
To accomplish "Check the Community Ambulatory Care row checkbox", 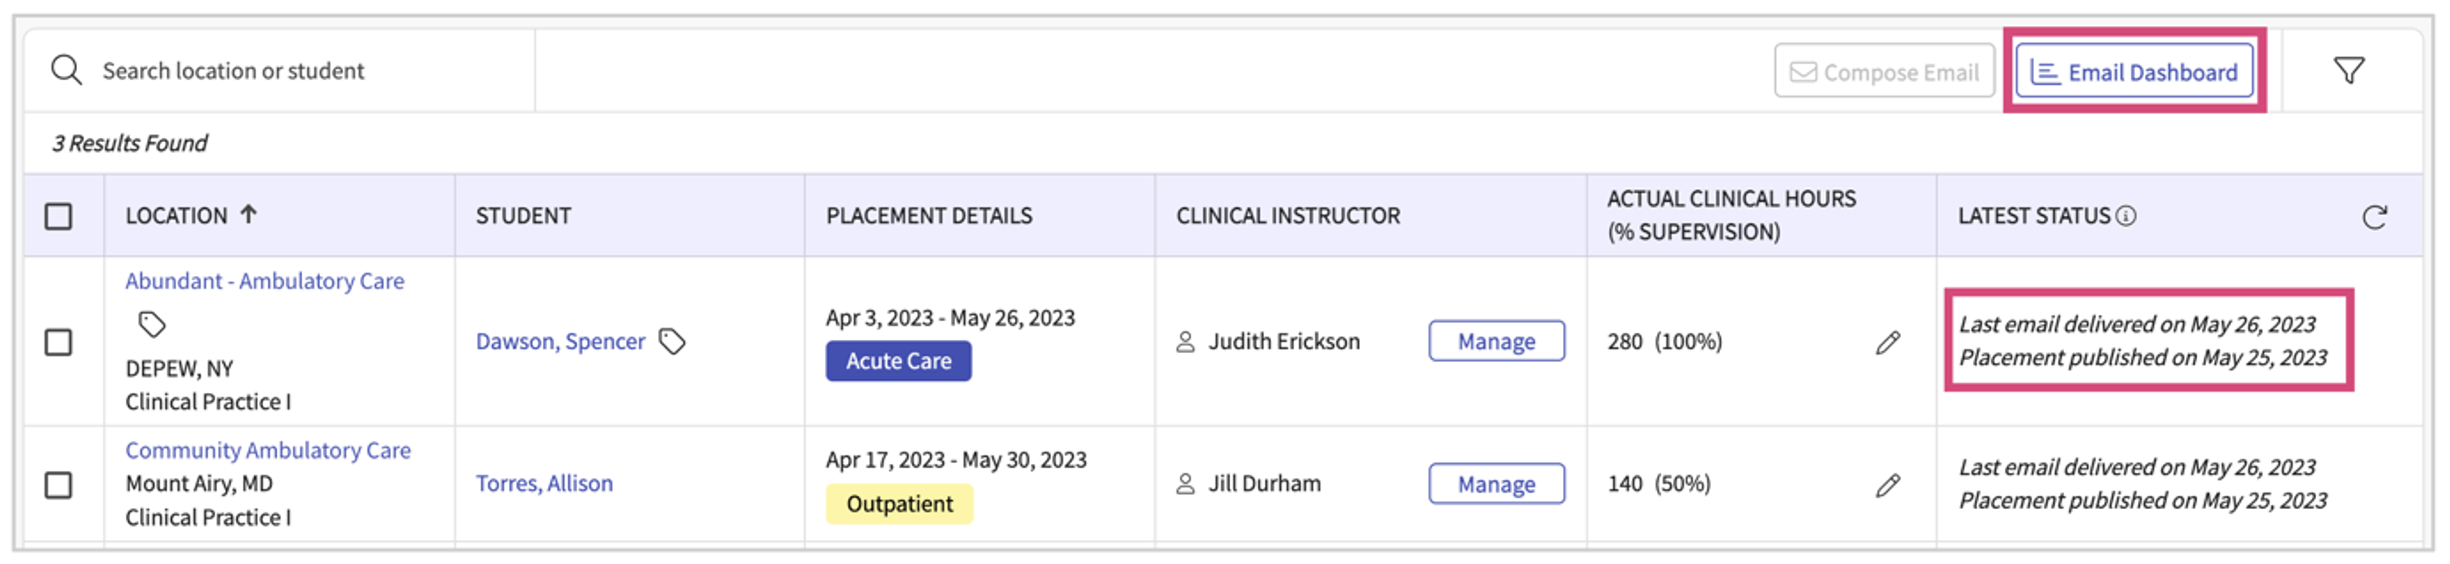I will [59, 485].
